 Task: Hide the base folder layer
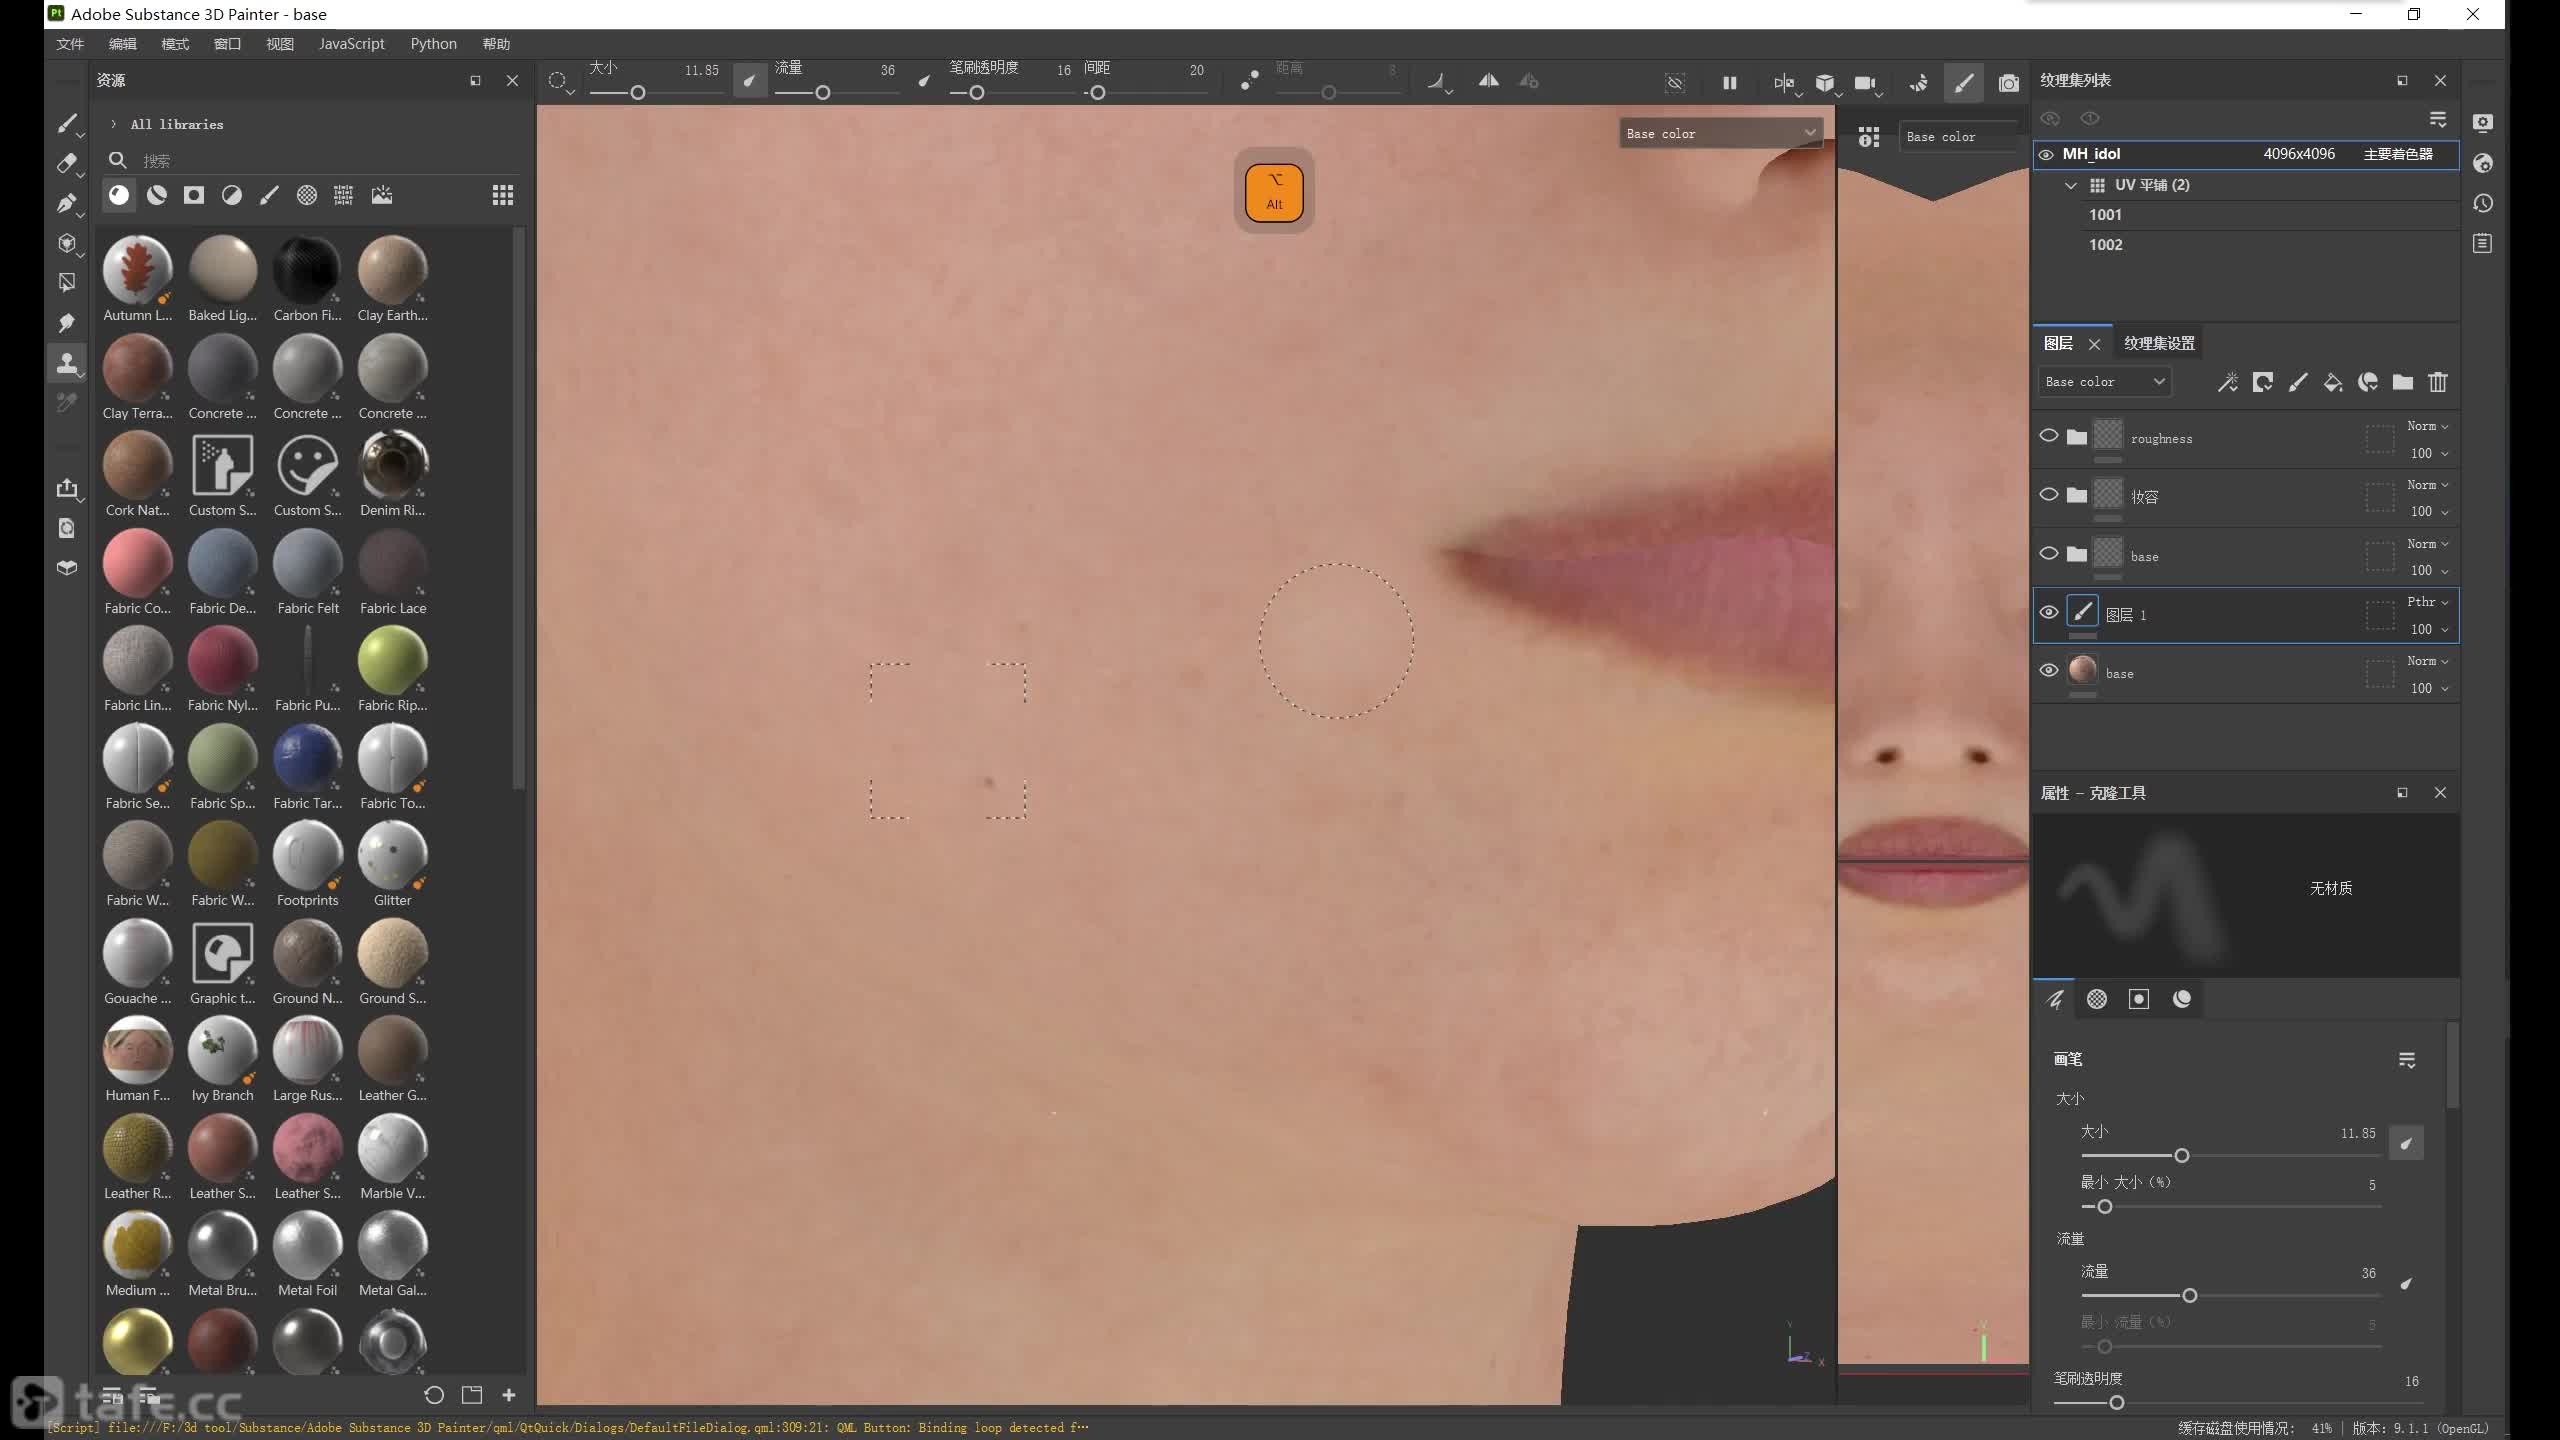click(x=2048, y=553)
